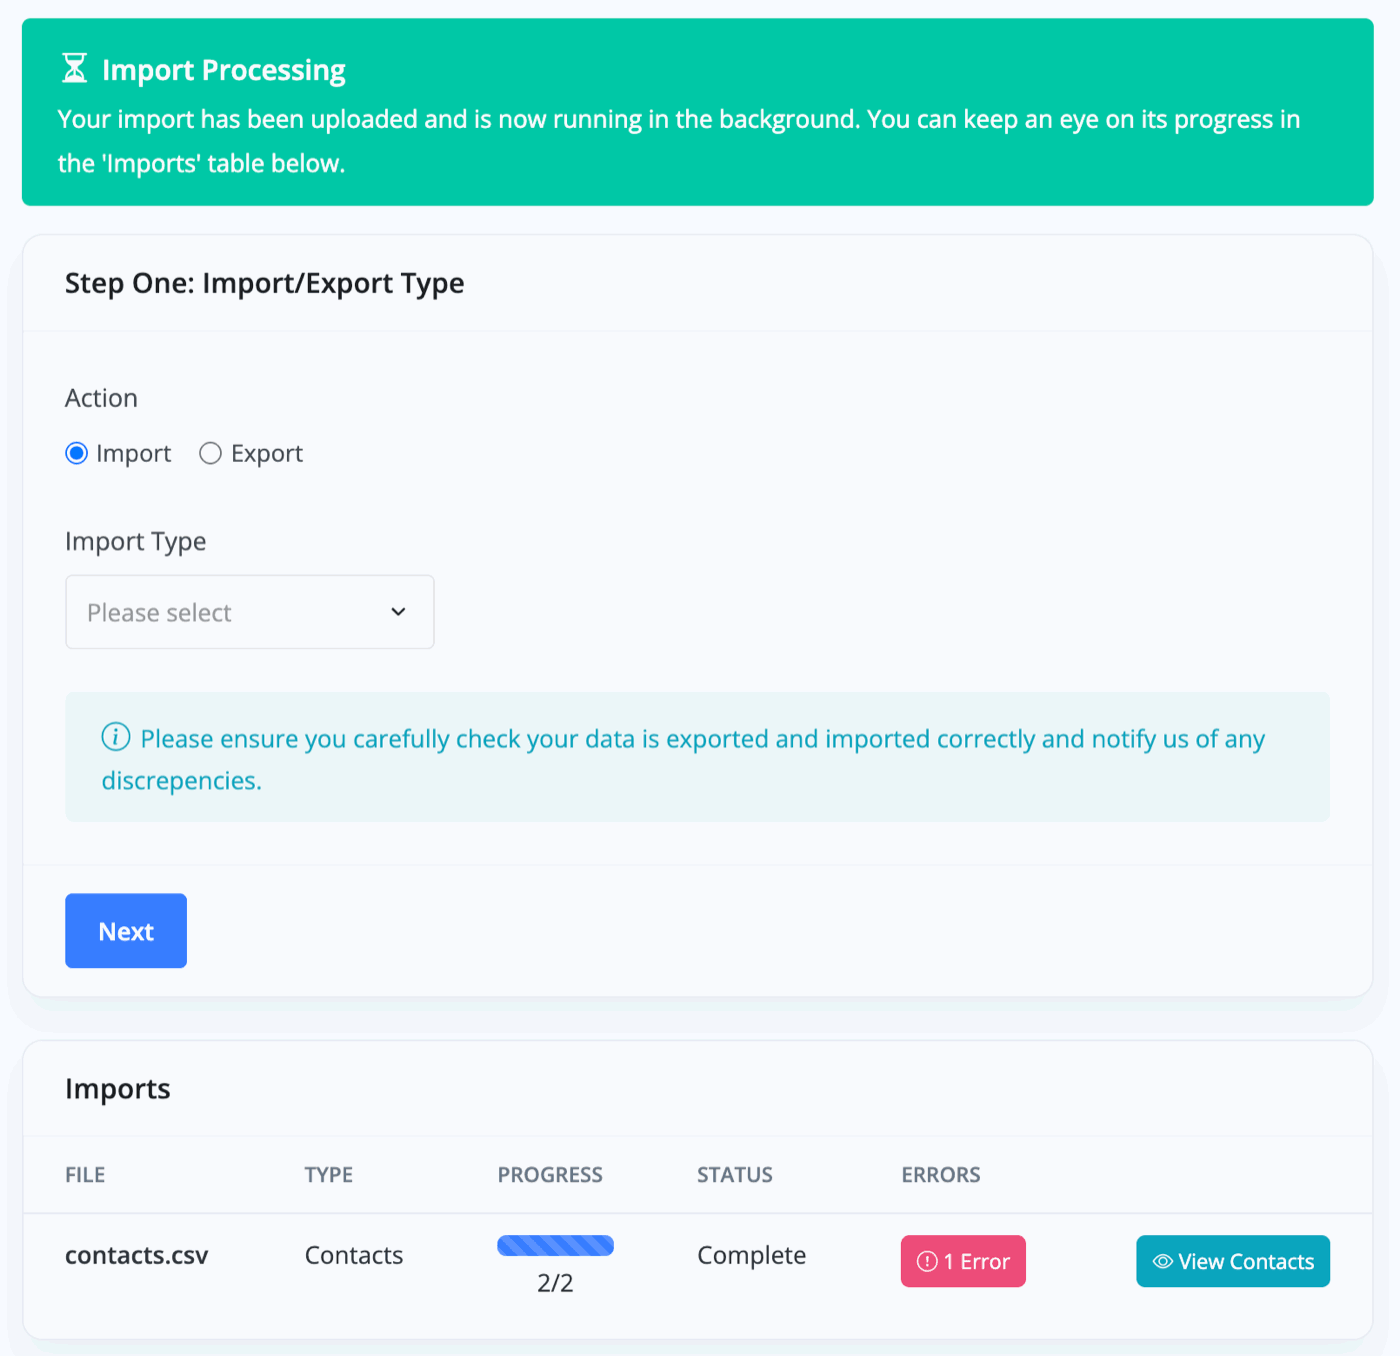The width and height of the screenshot is (1400, 1356).
Task: Show the 1 Error badge details
Action: click(963, 1261)
